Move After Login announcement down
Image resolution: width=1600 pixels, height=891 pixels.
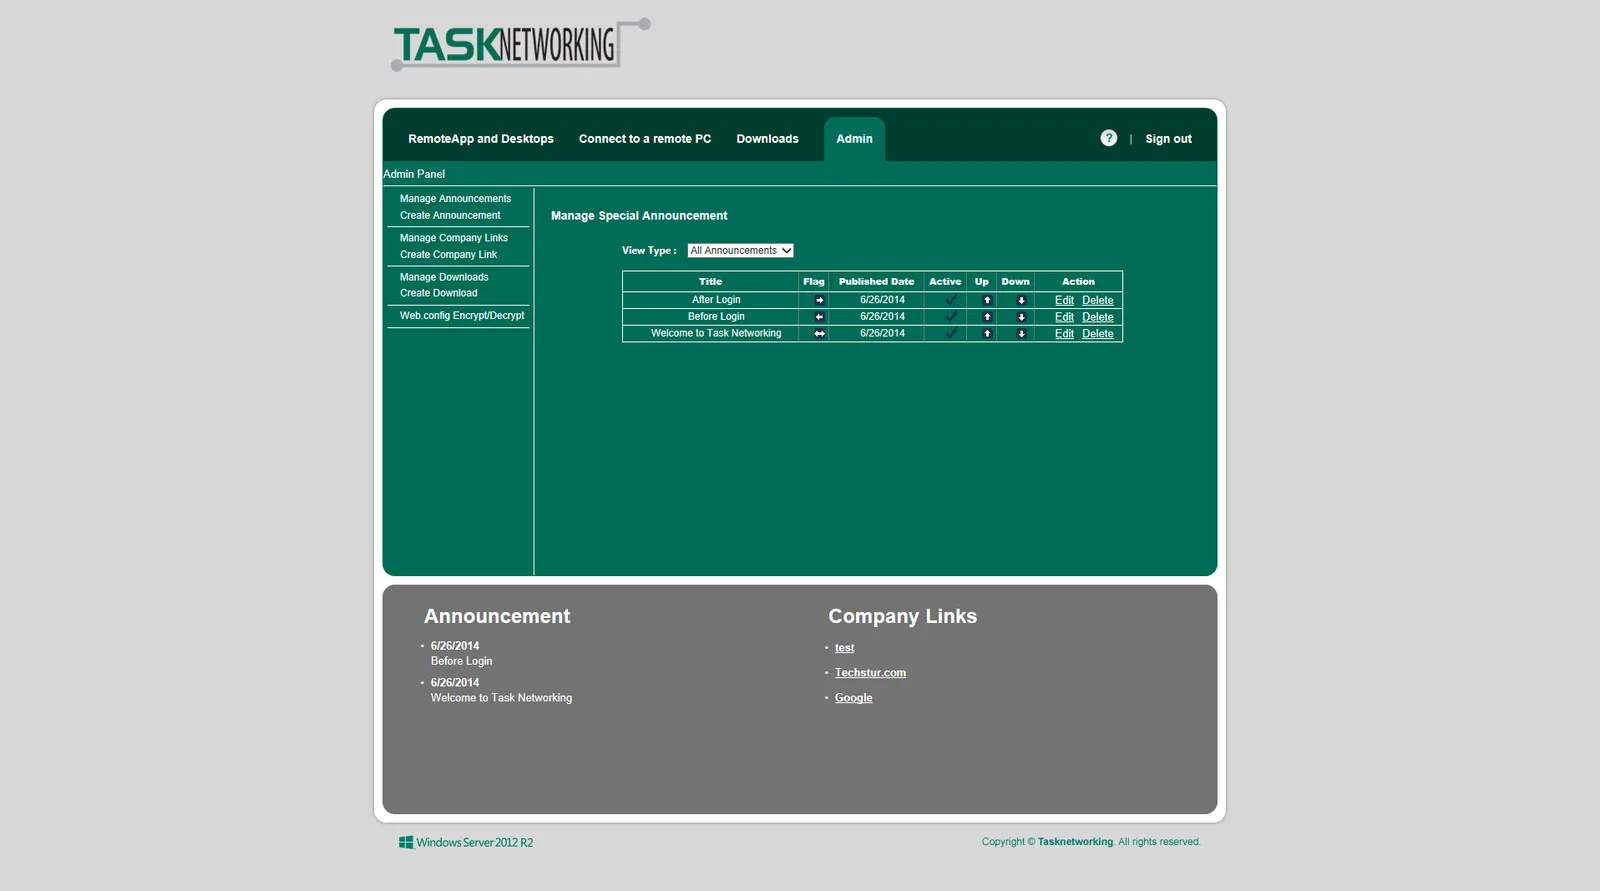point(1021,300)
